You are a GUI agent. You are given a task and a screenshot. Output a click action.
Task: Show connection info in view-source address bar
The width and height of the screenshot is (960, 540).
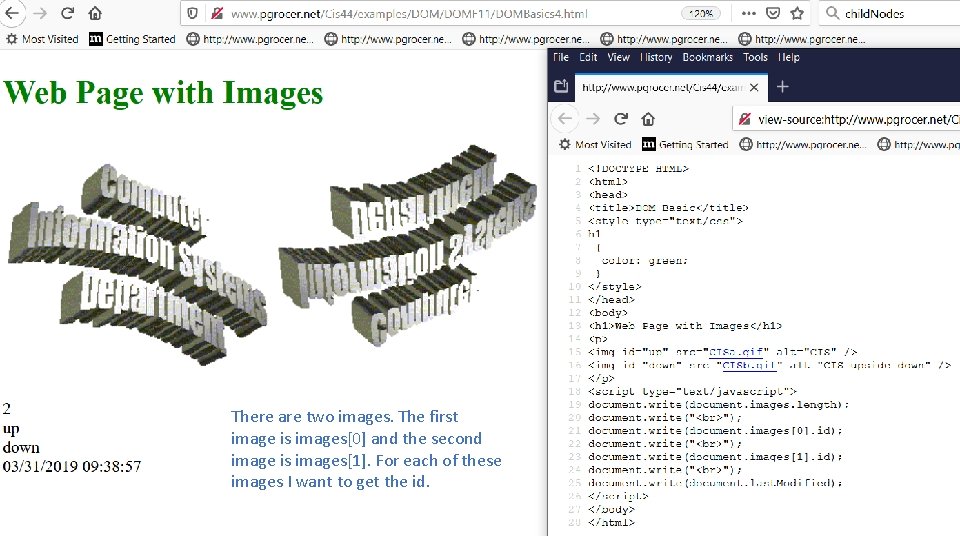point(744,119)
